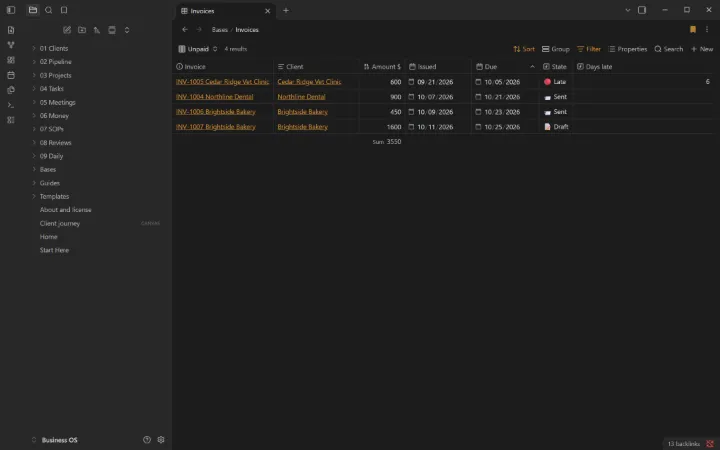Open the help icon beside Business OS
The image size is (720, 450).
[147, 439]
